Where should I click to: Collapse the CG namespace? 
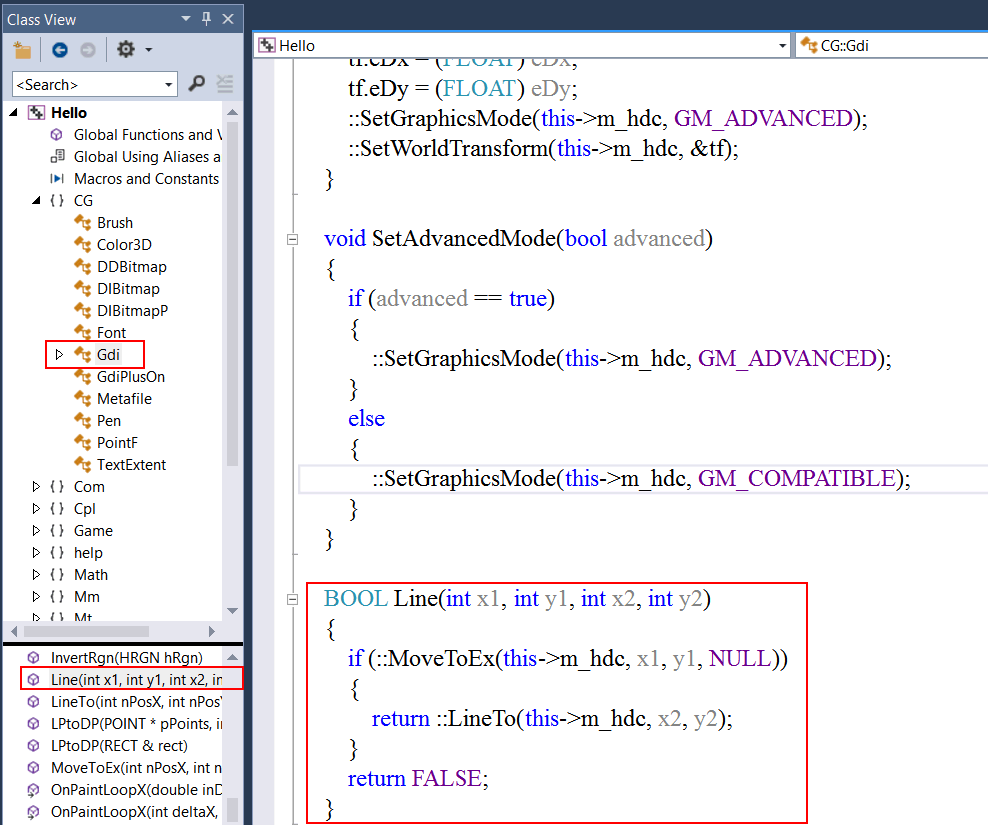click(x=36, y=200)
